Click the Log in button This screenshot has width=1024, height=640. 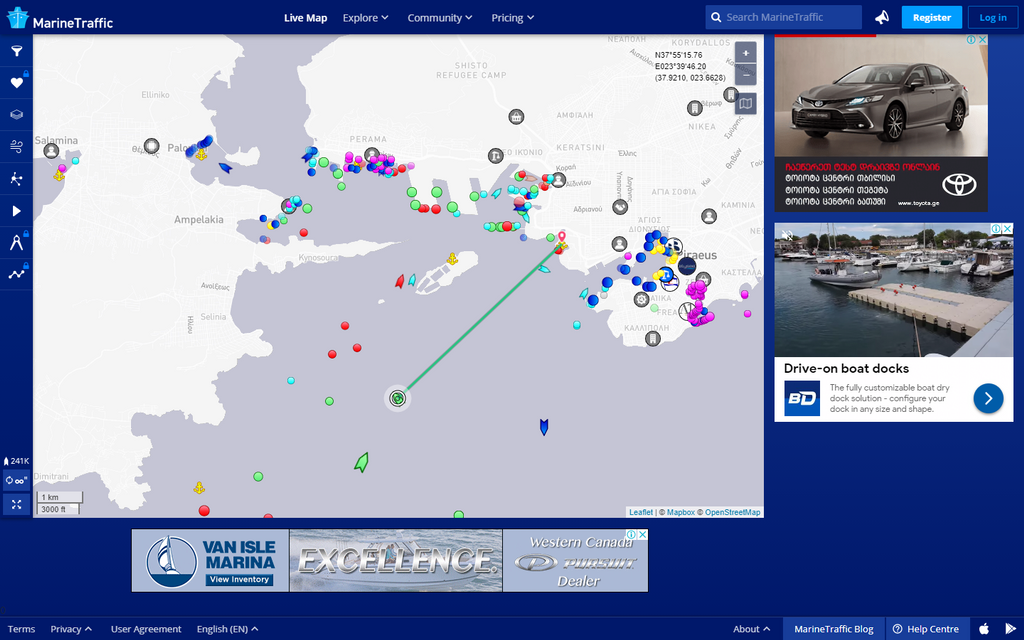[993, 18]
